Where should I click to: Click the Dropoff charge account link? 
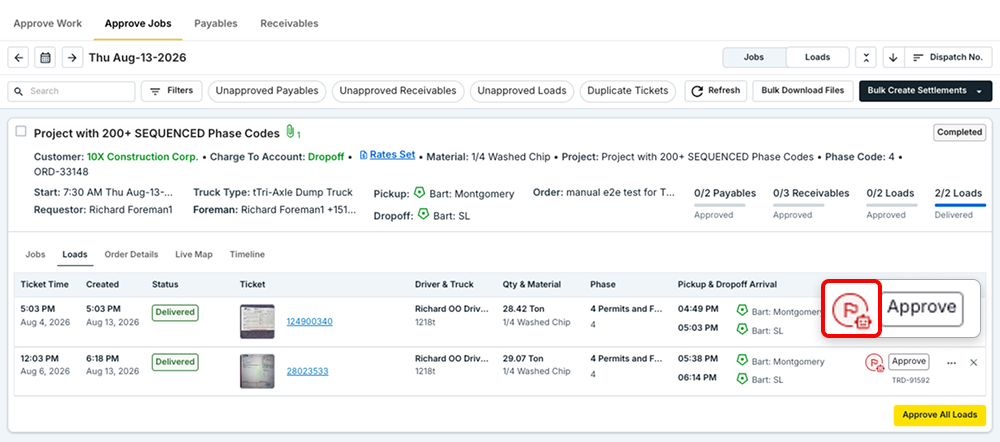pyautogui.click(x=326, y=156)
